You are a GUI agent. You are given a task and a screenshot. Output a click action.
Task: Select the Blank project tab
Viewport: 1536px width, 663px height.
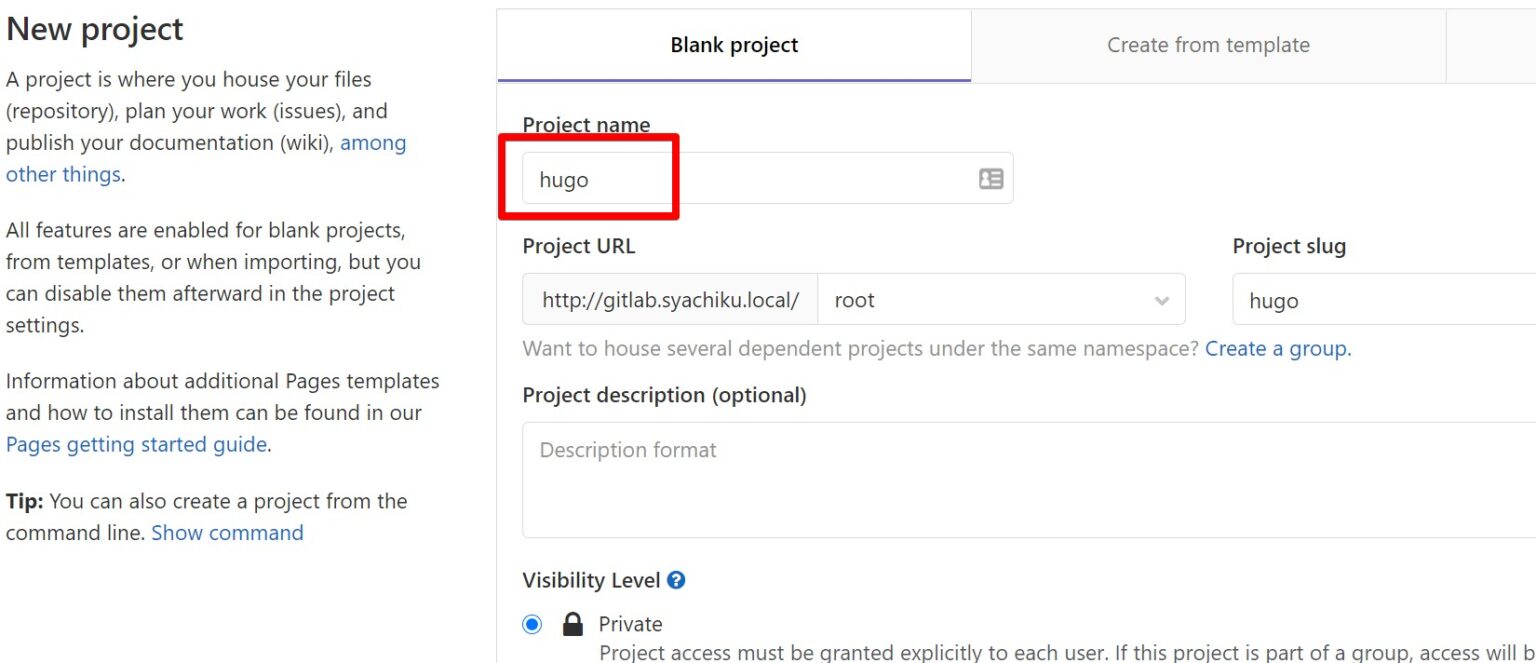click(735, 45)
